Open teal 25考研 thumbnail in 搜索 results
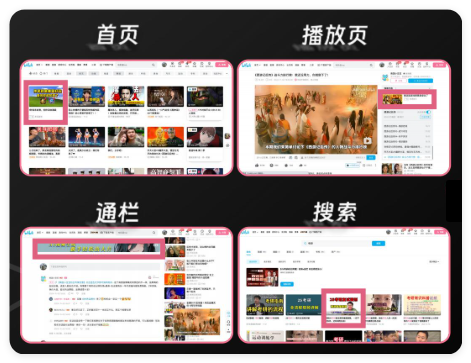 pyautogui.click(x=304, y=305)
